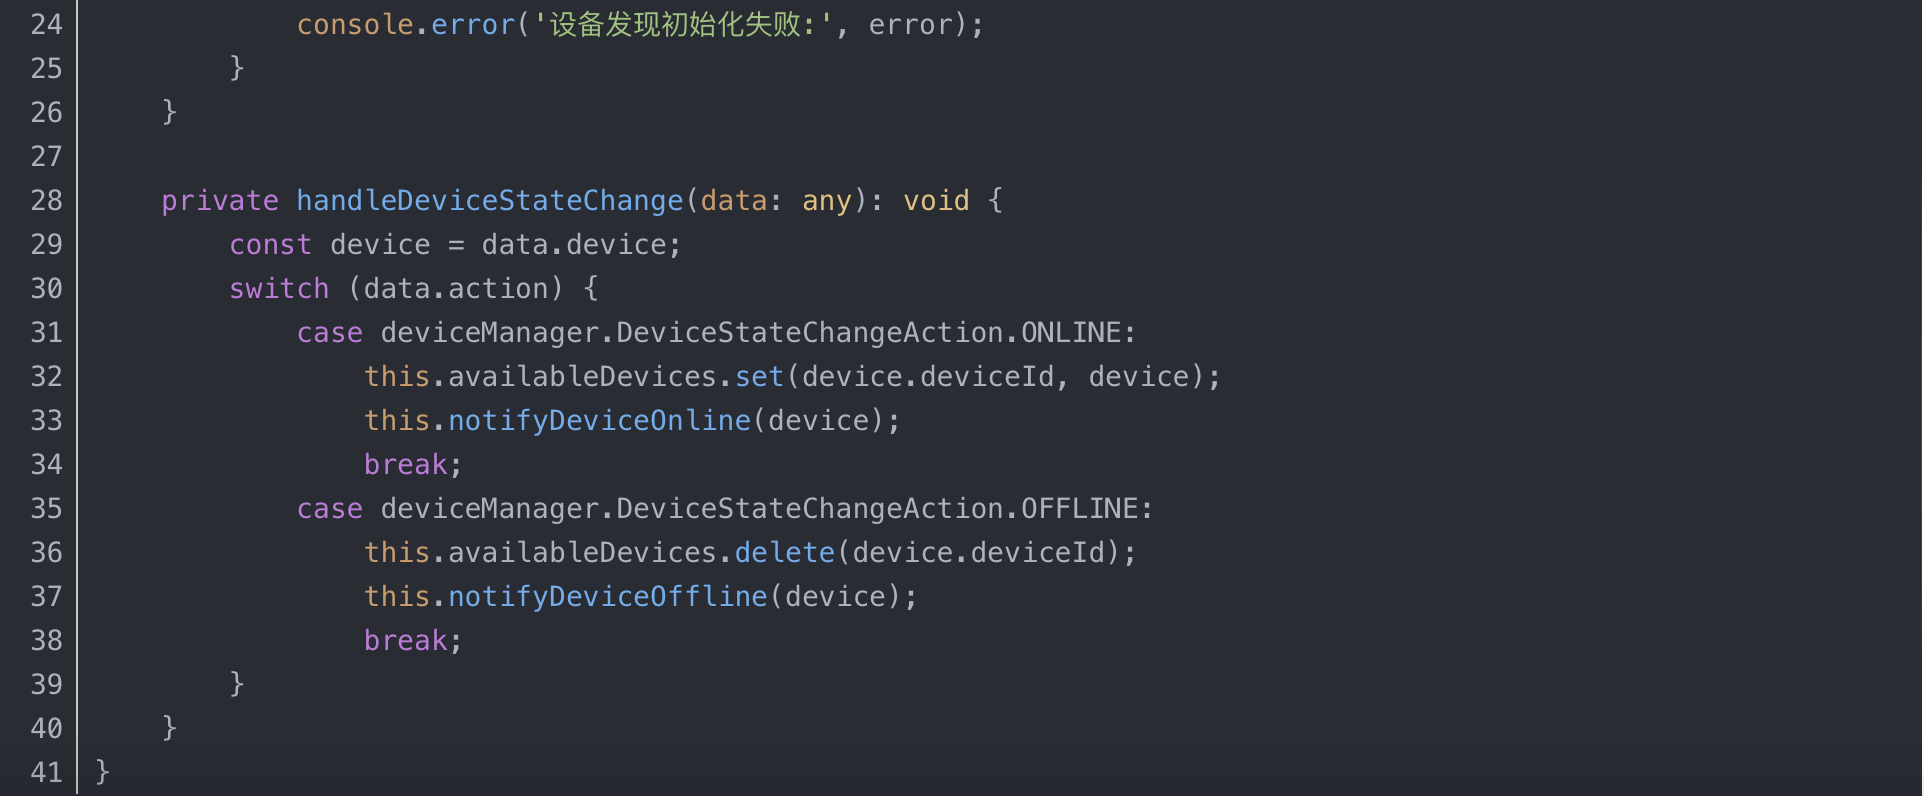Click the notifyDeviceOffline call

click(607, 596)
